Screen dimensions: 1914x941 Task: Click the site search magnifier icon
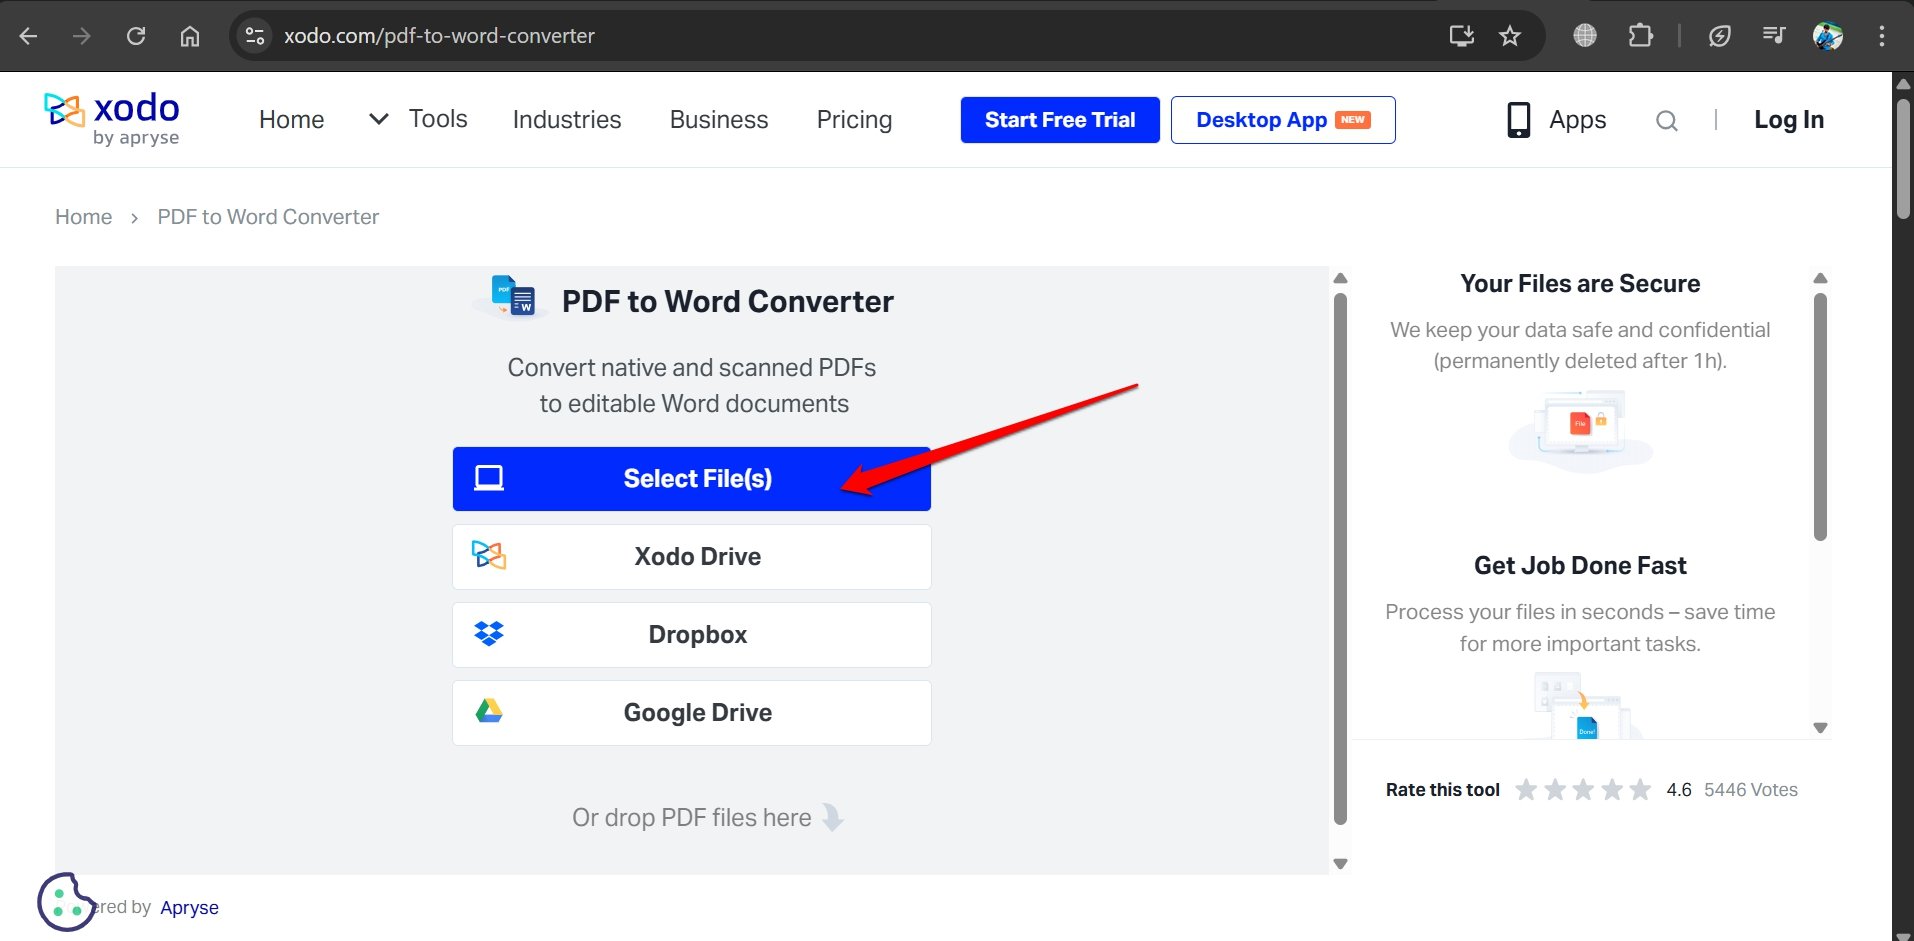point(1667,121)
